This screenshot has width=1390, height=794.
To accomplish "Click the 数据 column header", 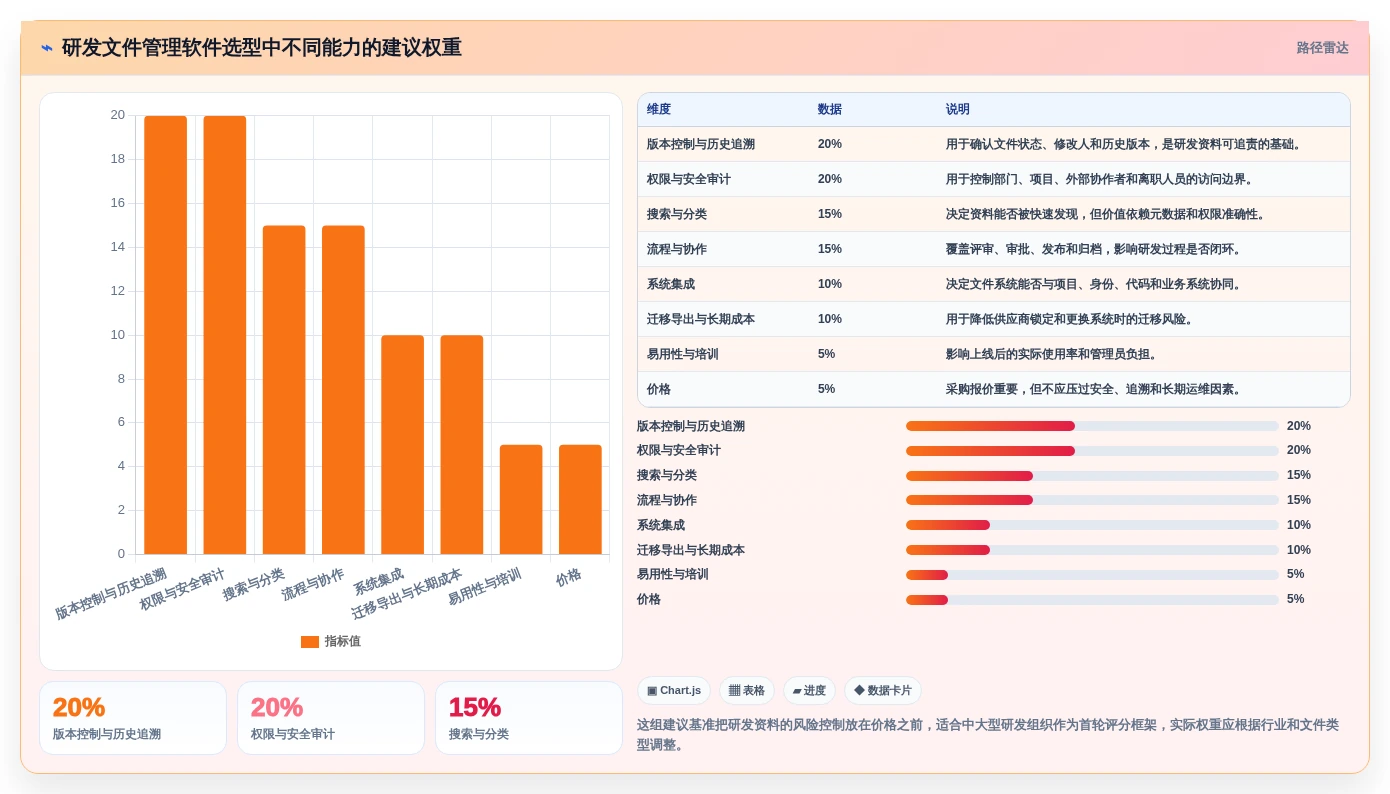I will coord(830,109).
